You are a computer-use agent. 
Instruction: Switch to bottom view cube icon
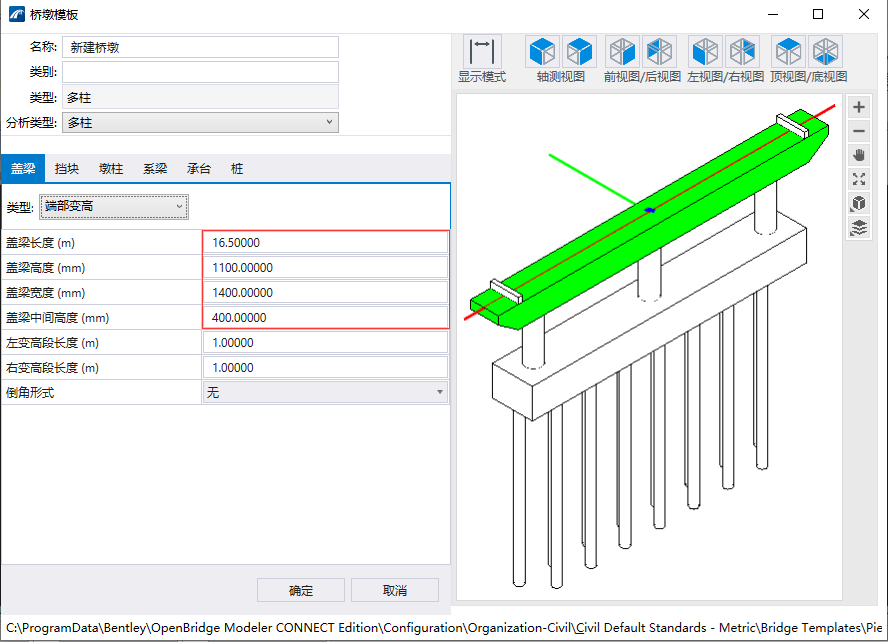point(826,51)
